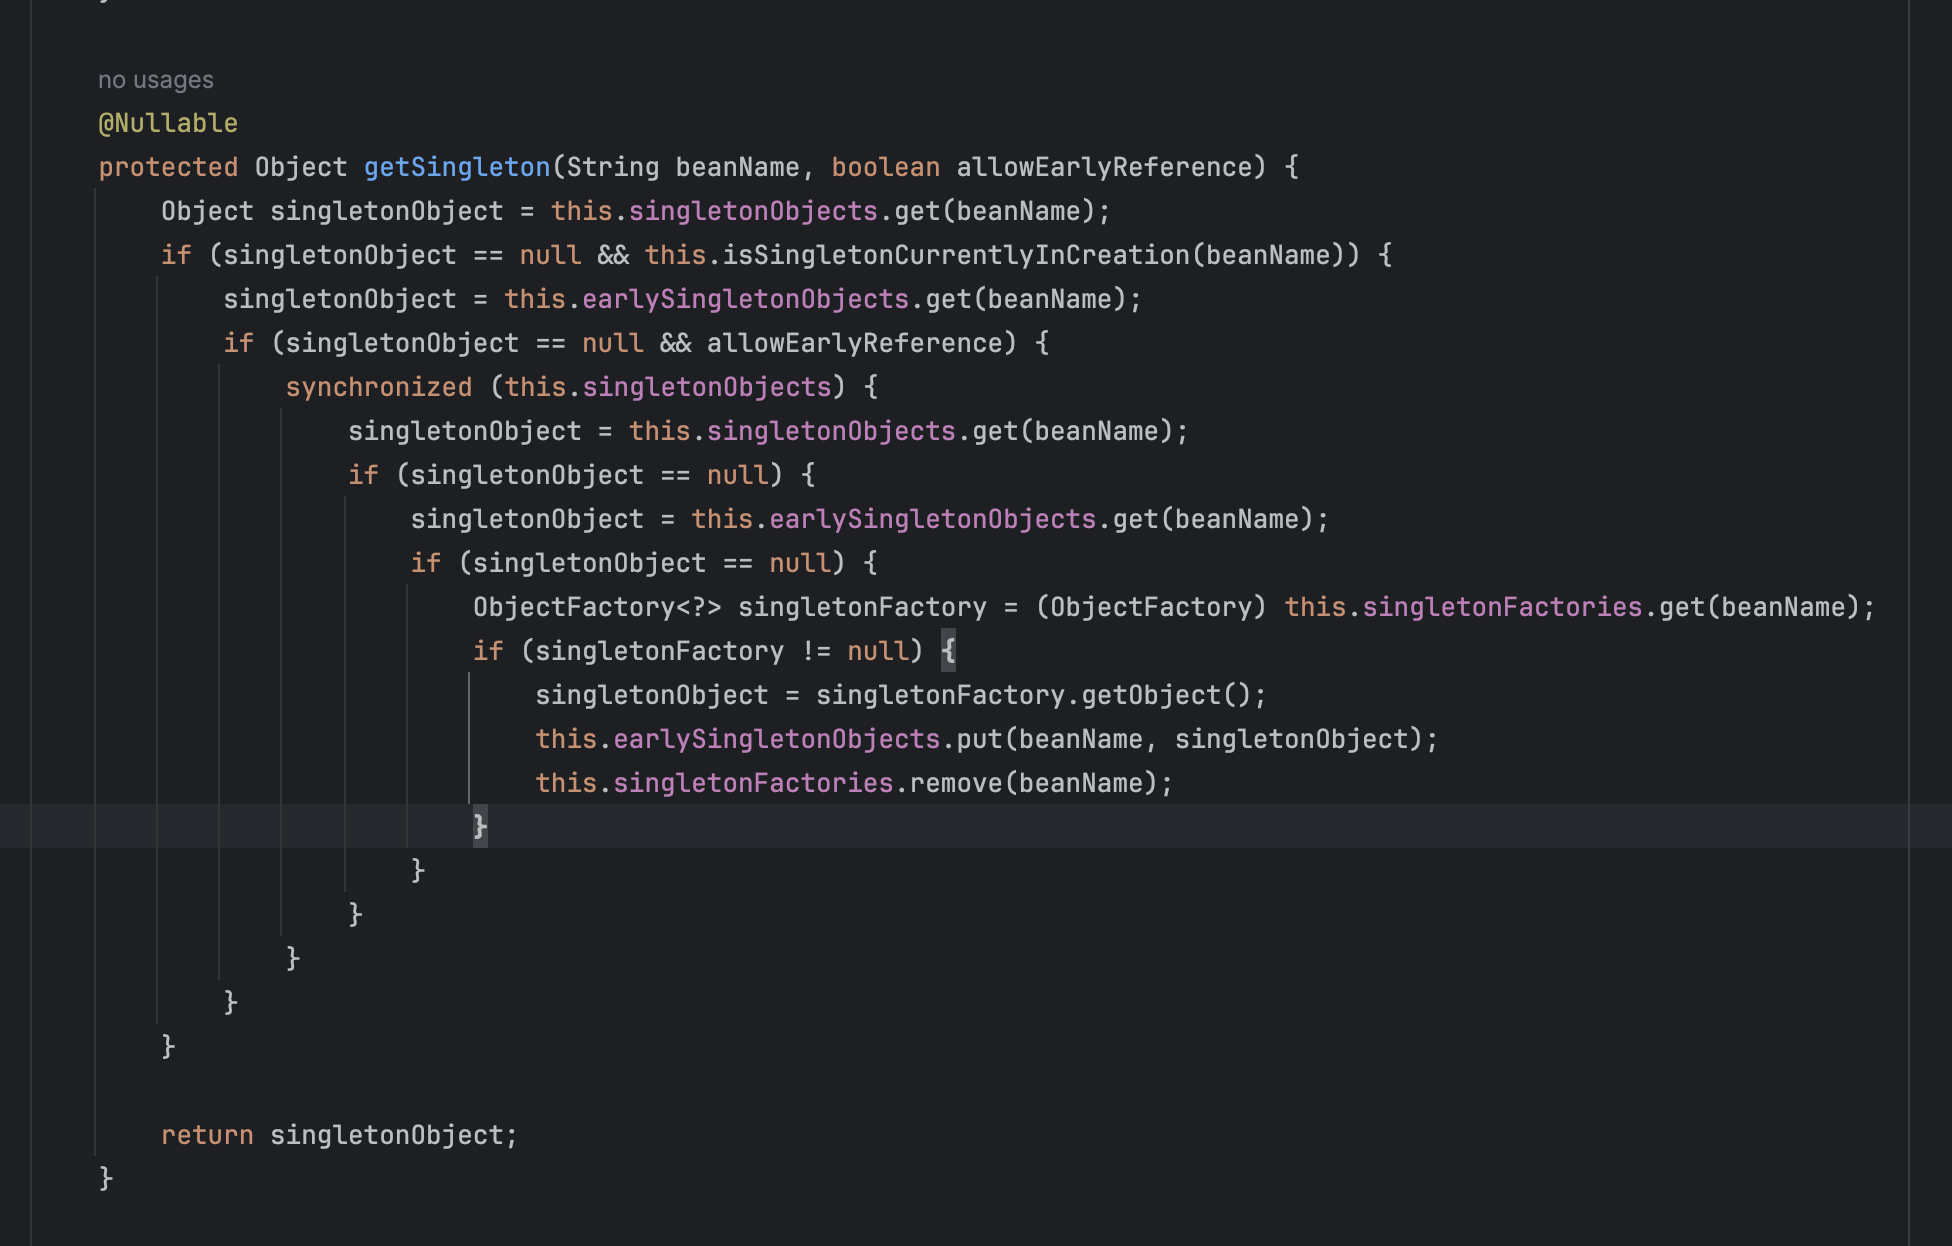This screenshot has height=1246, width=1952.
Task: Open the "no usages" hint above getSingleton
Action: tap(156, 80)
